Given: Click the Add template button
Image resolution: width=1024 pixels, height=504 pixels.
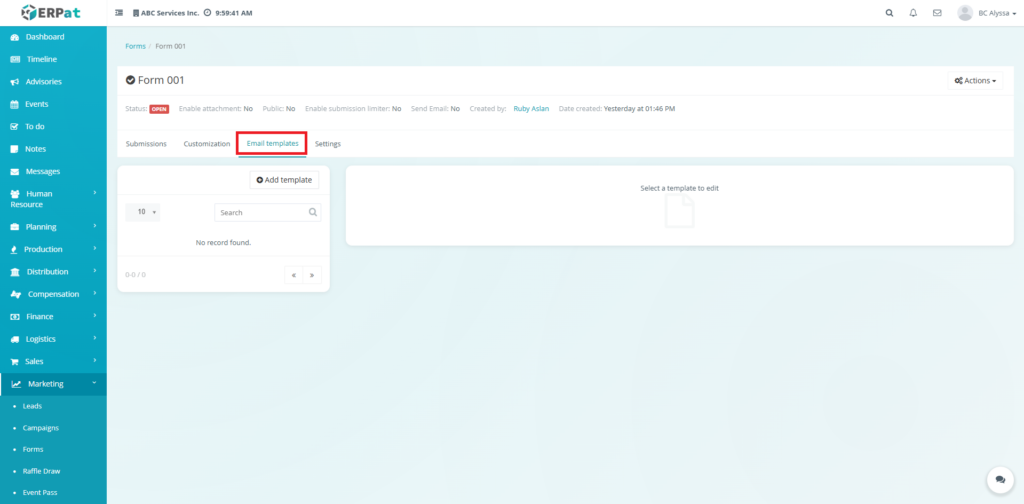Looking at the screenshot, I should coord(284,180).
